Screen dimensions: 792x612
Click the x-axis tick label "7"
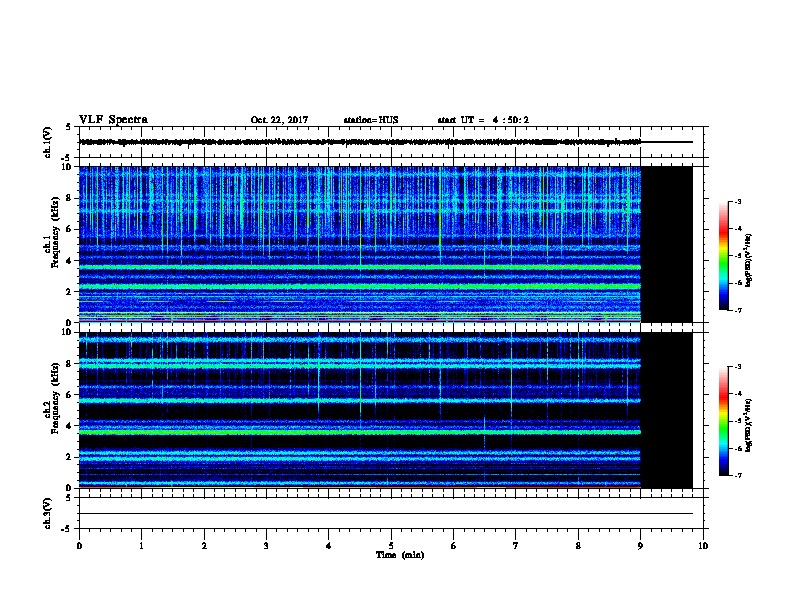tap(516, 546)
